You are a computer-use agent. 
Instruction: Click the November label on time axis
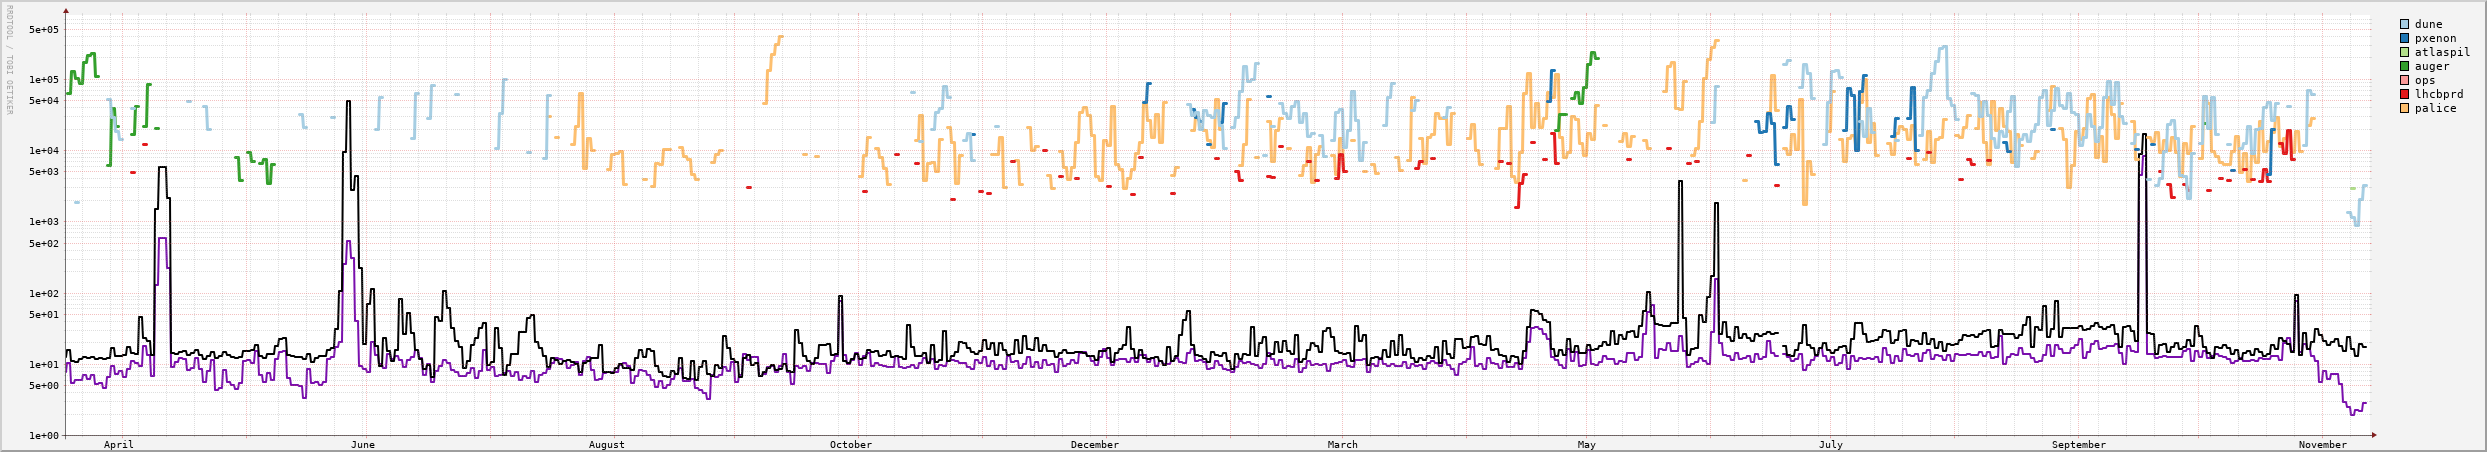pos(2323,445)
